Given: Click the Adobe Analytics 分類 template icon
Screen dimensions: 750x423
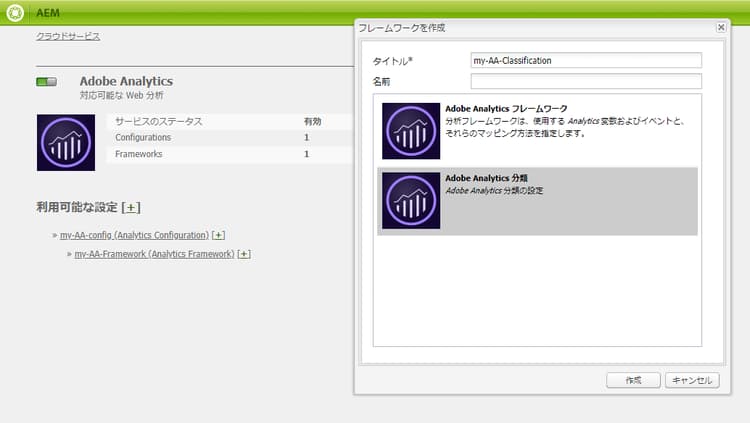Looking at the screenshot, I should tap(411, 200).
